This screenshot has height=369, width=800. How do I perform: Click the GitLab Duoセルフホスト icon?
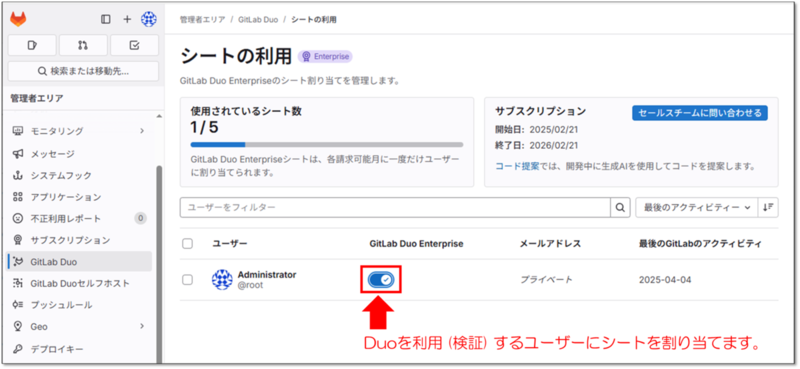coord(18,283)
